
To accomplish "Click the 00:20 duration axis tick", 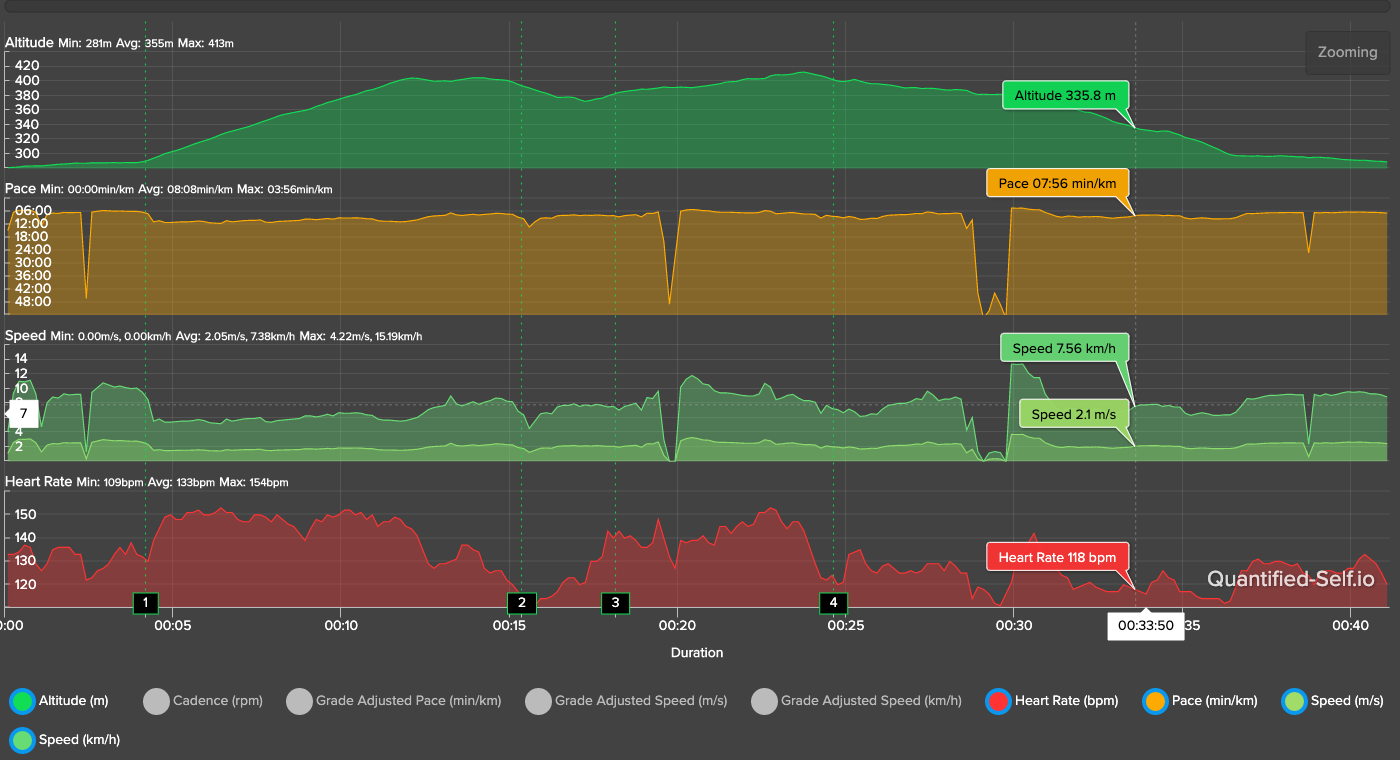I will pos(678,625).
